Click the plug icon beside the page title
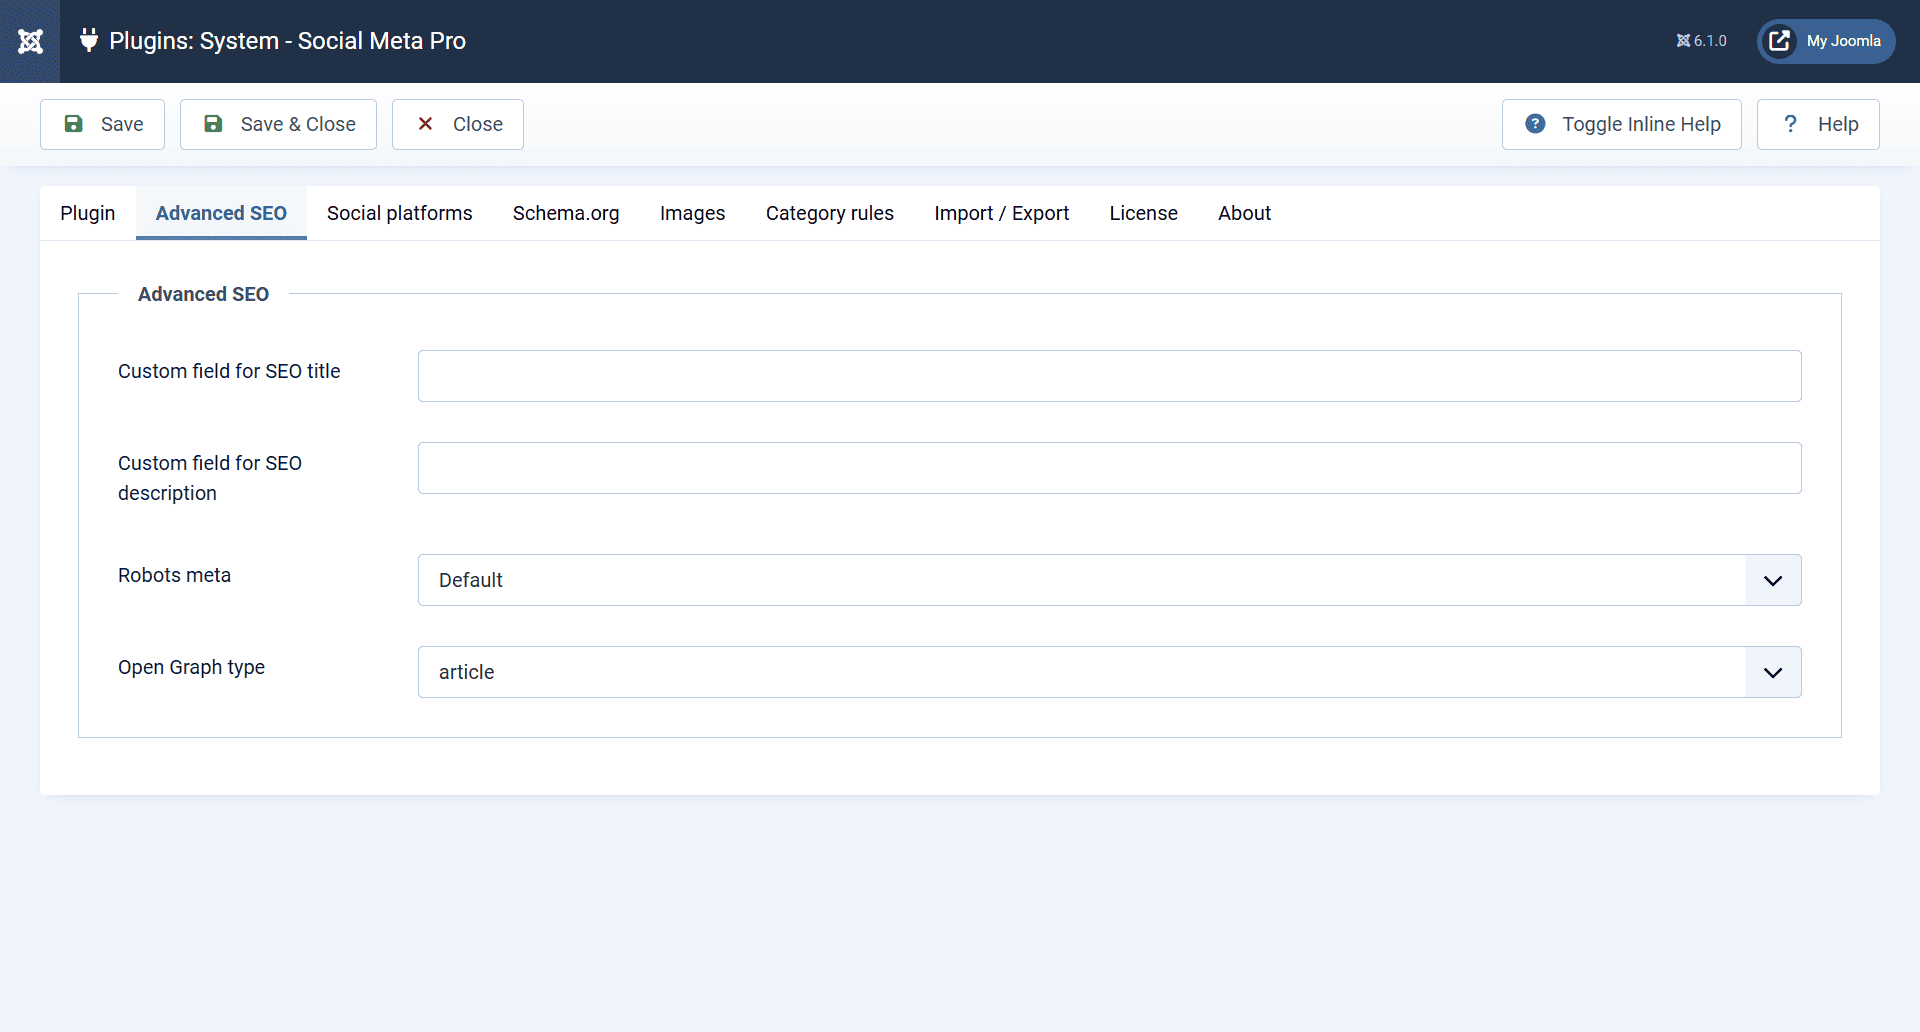The image size is (1920, 1032). (x=88, y=41)
